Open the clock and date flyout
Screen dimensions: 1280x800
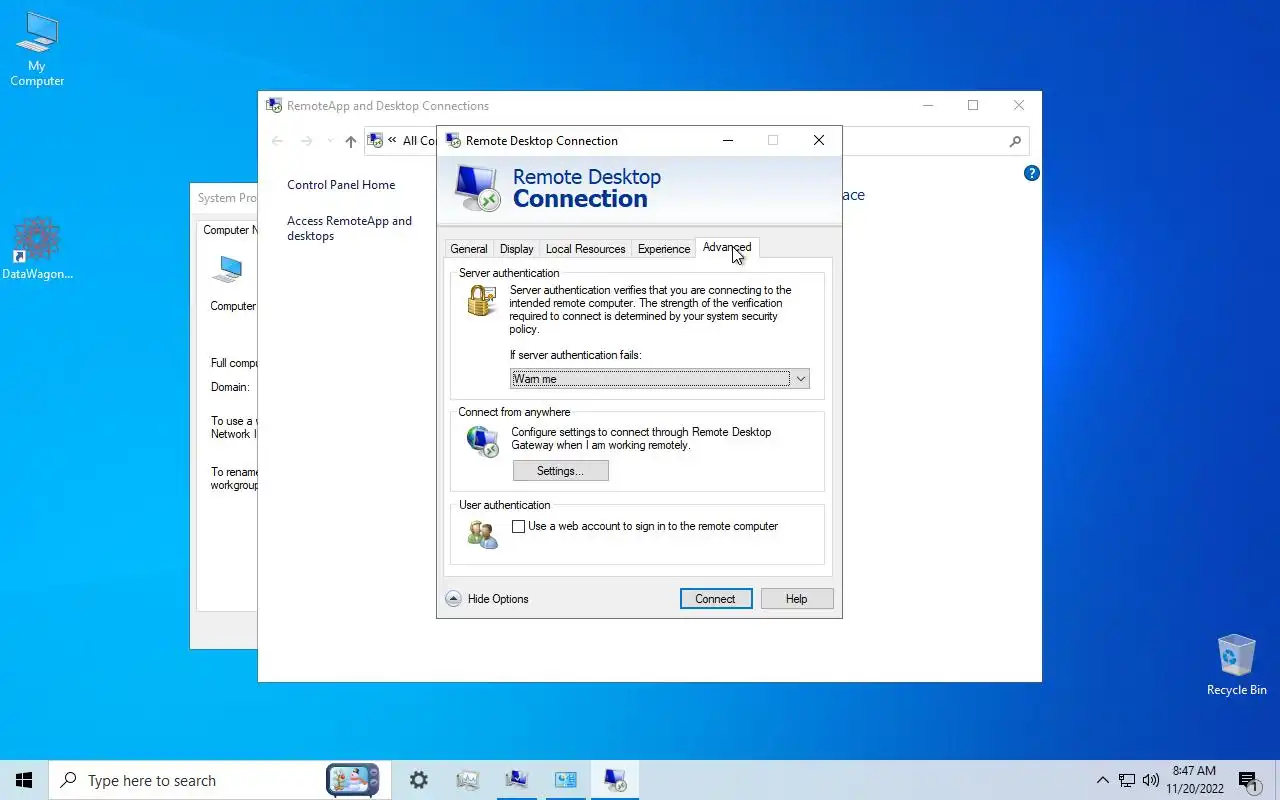point(1195,780)
